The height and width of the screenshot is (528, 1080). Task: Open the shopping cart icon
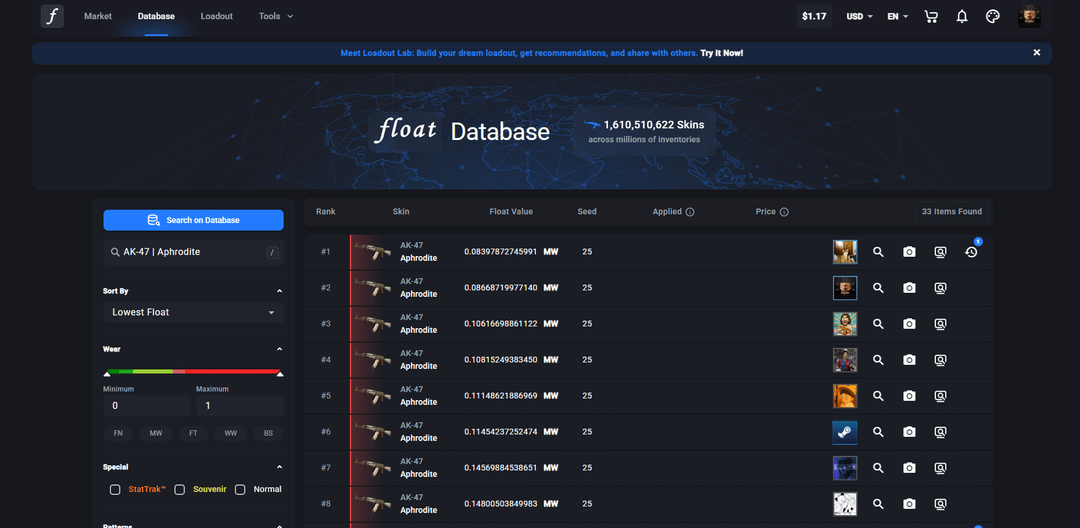[x=931, y=16]
